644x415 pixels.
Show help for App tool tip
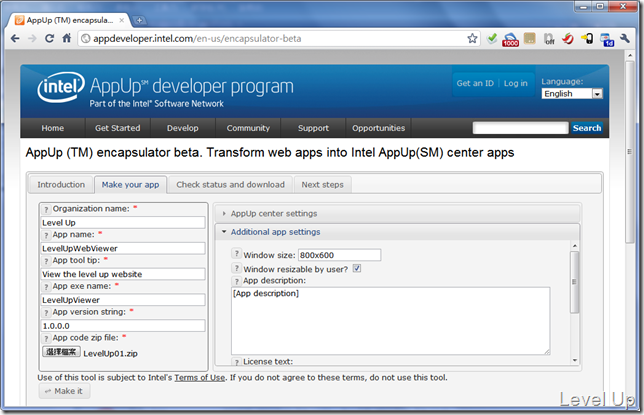point(46,261)
